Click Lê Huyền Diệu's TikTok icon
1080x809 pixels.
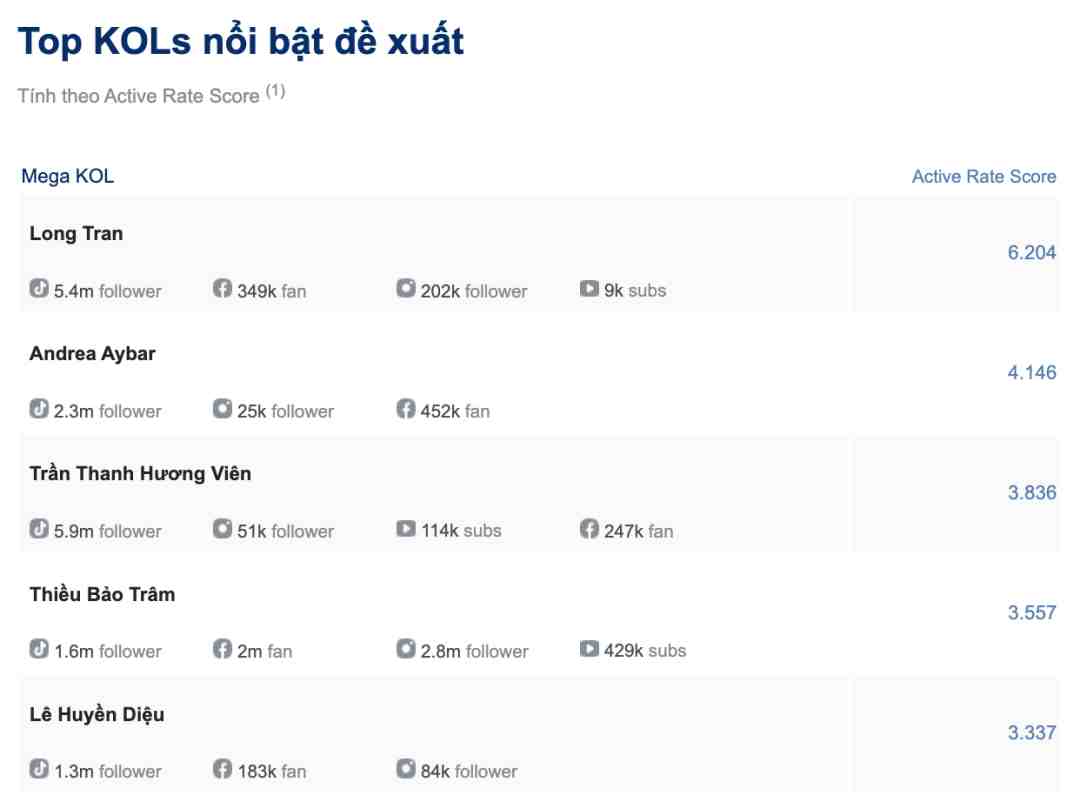click(x=39, y=768)
